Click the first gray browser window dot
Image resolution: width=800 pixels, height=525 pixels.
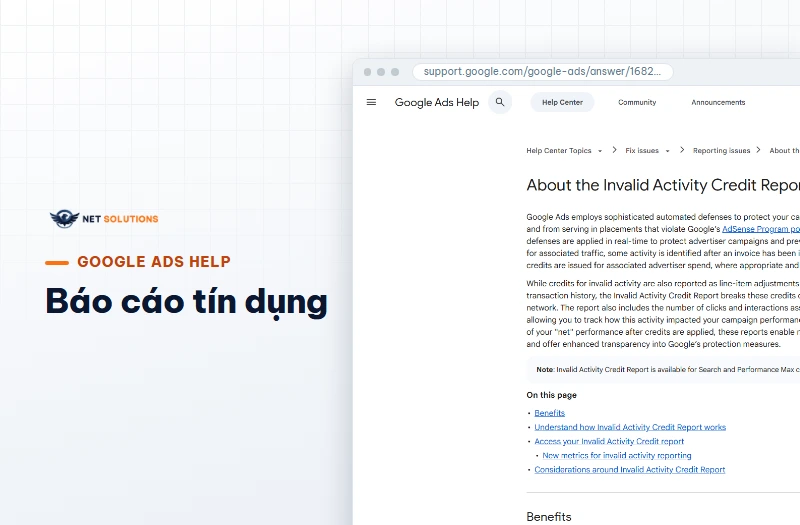(367, 72)
